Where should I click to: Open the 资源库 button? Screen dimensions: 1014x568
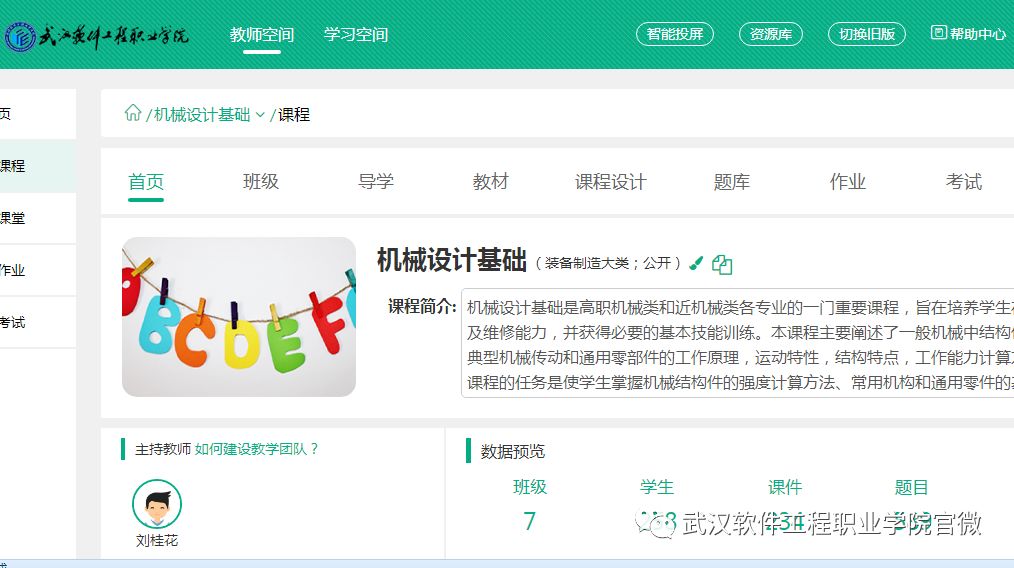pos(771,34)
